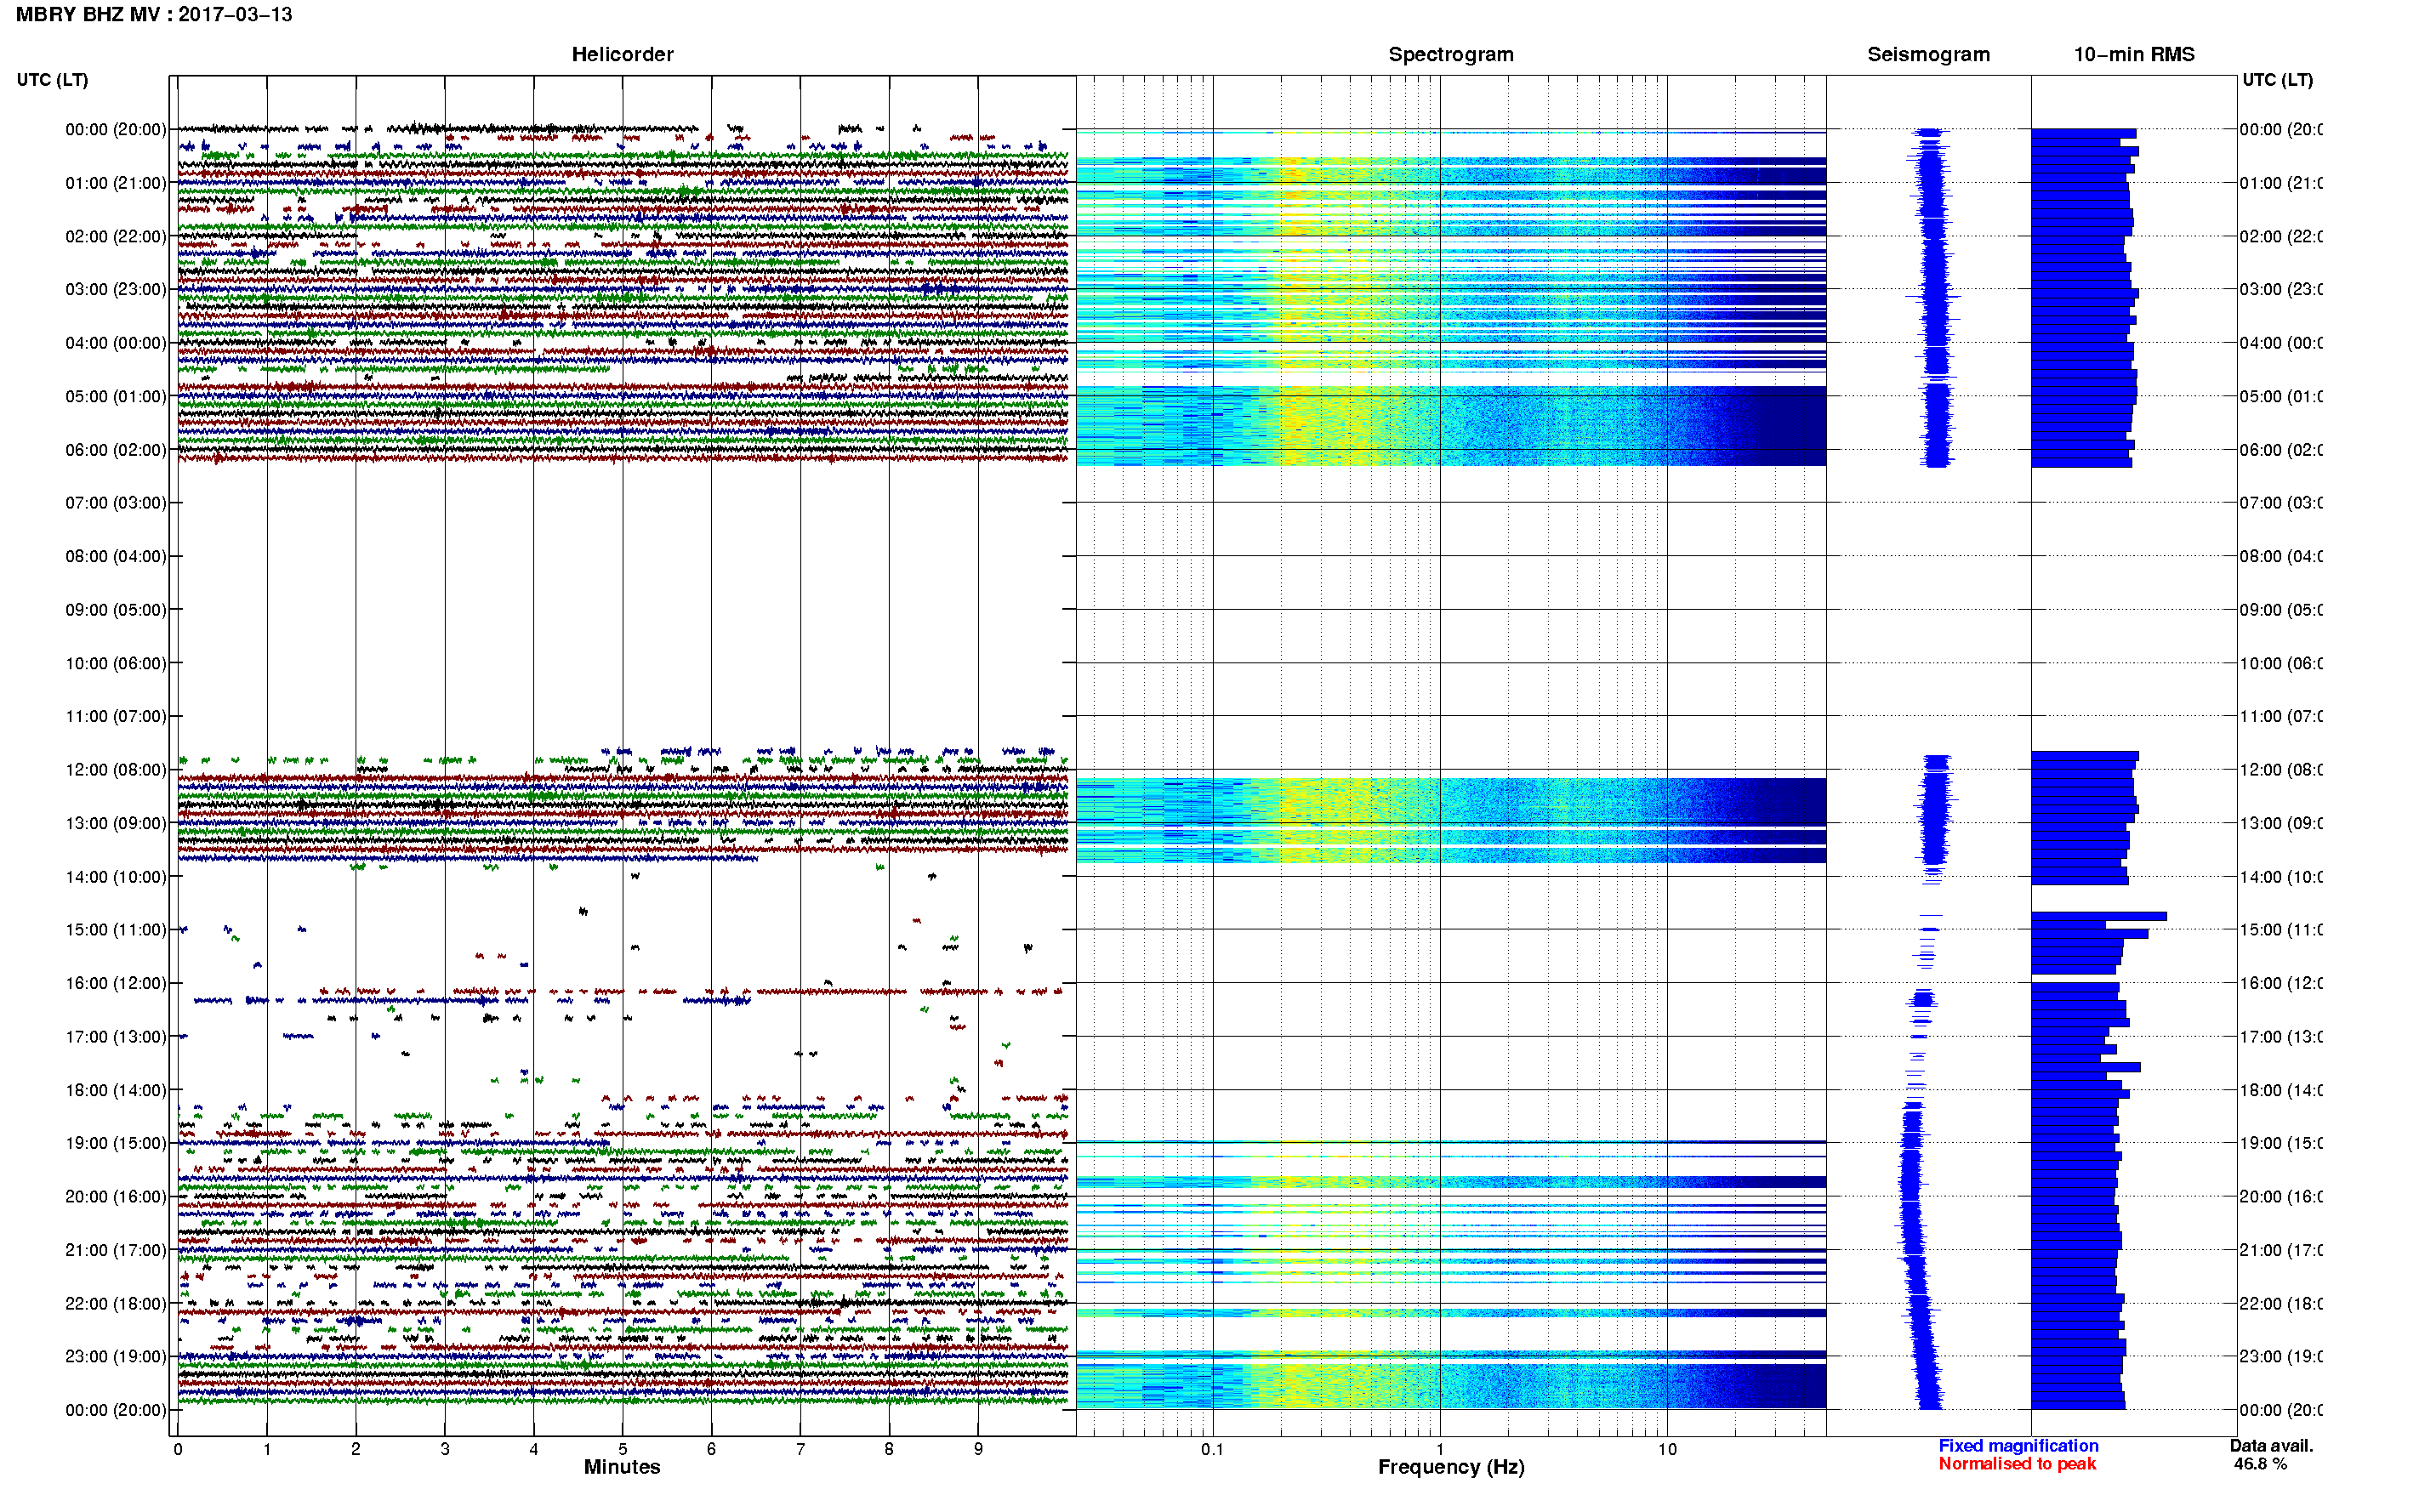Click the left '16:00 (12:00)' time label

(116, 983)
